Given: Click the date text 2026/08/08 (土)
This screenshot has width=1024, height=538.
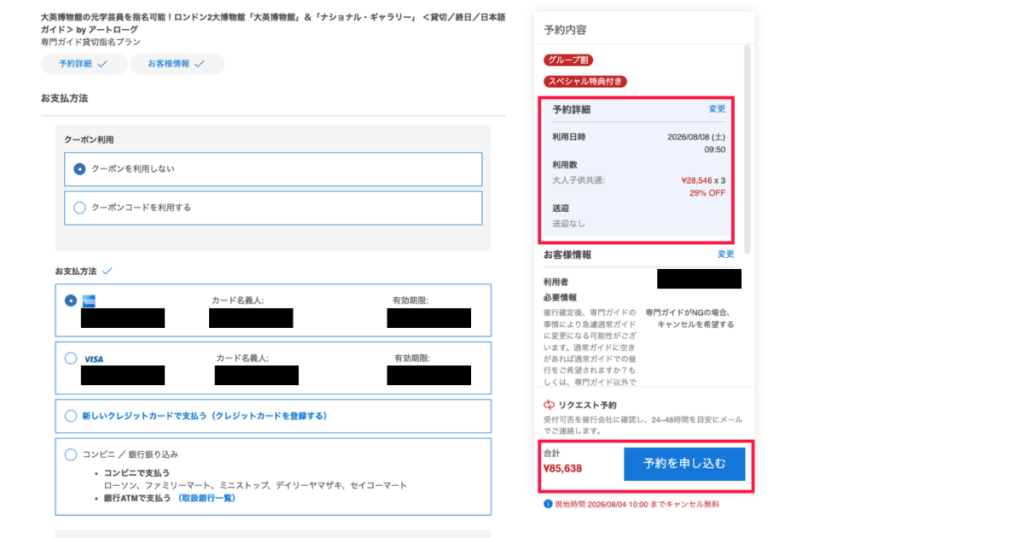Looking at the screenshot, I should [x=696, y=137].
